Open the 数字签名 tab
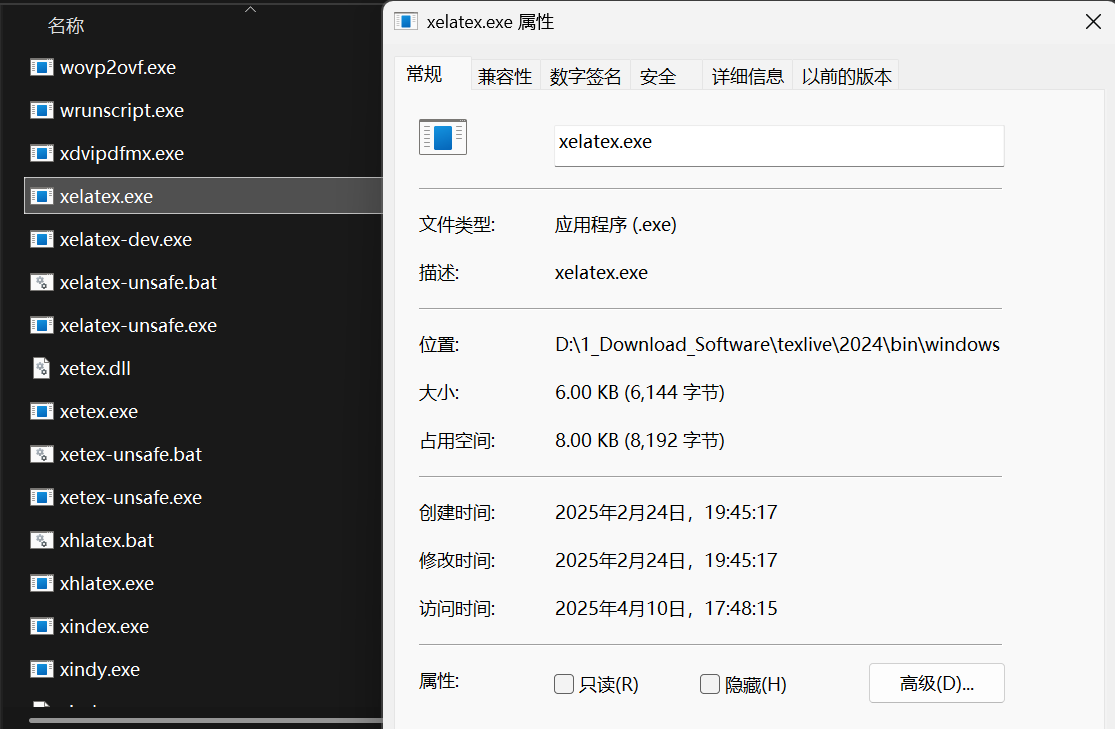 (586, 77)
